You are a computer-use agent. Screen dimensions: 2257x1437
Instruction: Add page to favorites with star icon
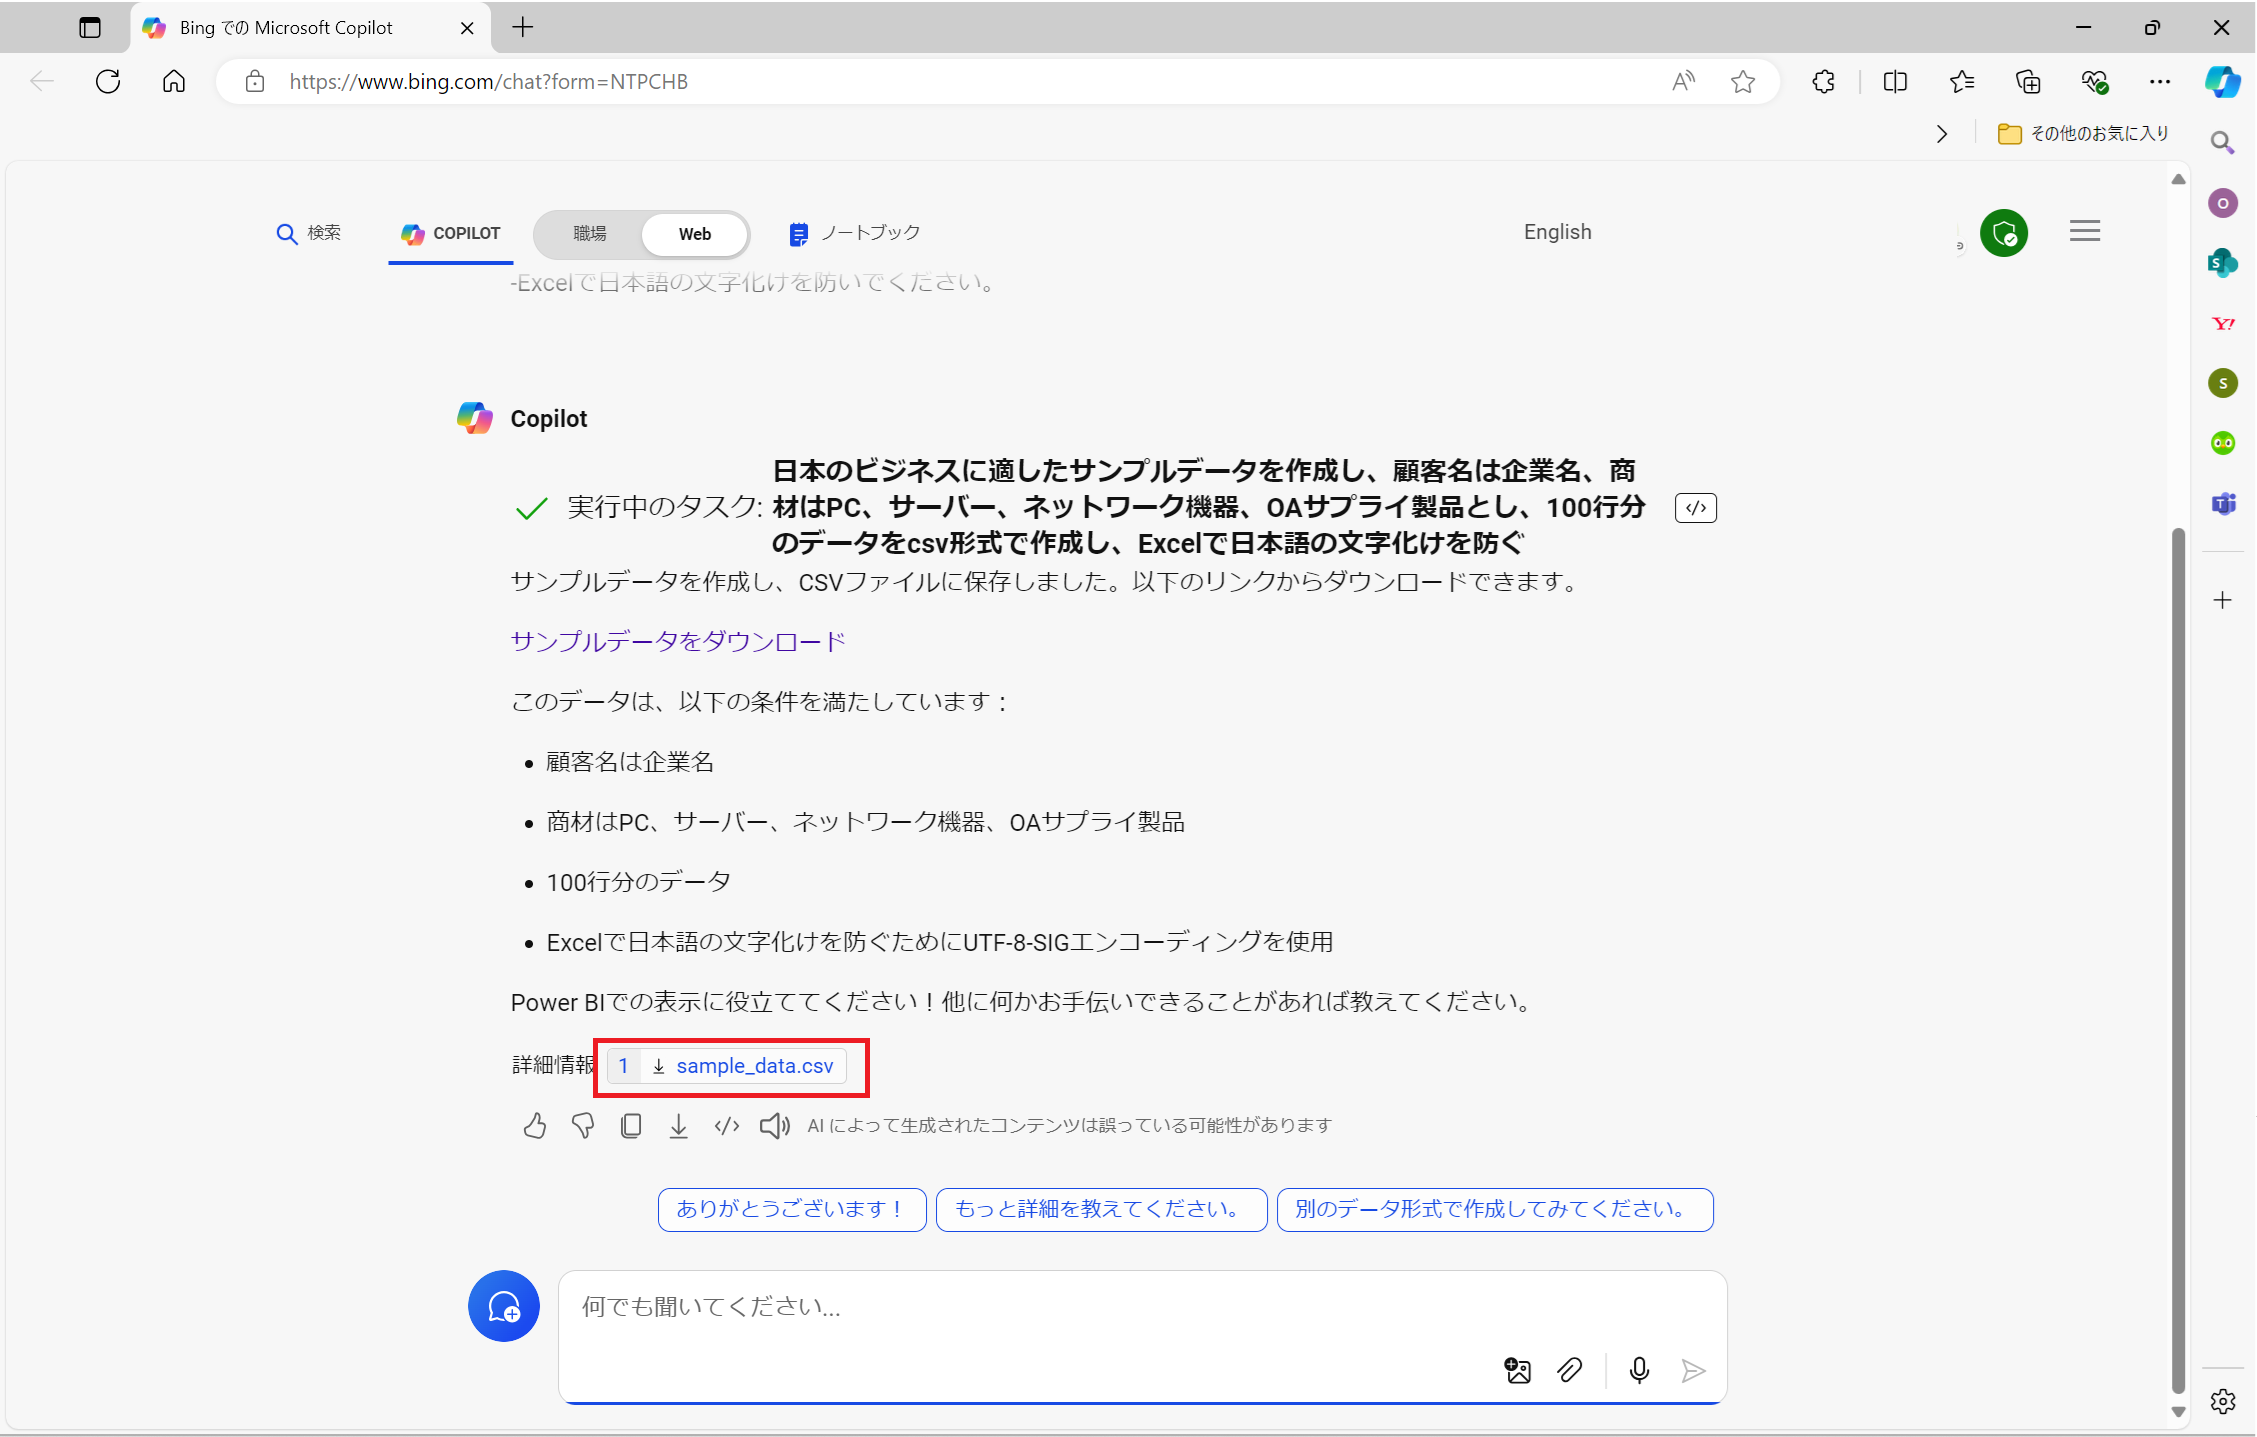(x=1743, y=81)
